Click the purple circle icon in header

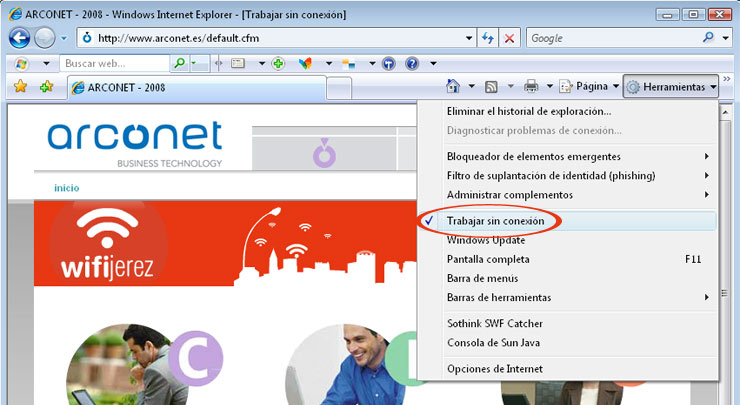coord(325,153)
